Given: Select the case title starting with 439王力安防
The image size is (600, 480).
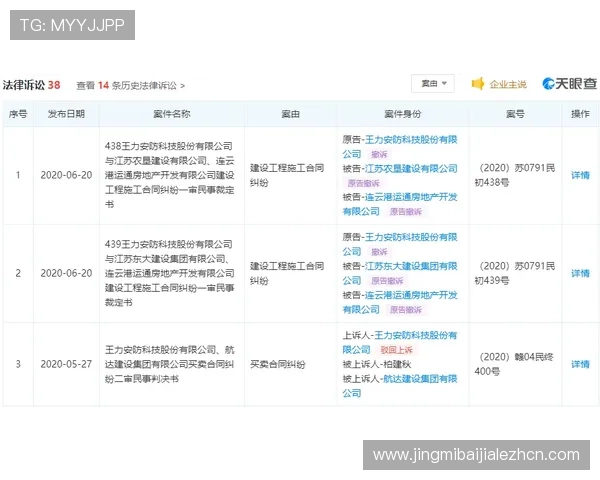Looking at the screenshot, I should point(170,273).
